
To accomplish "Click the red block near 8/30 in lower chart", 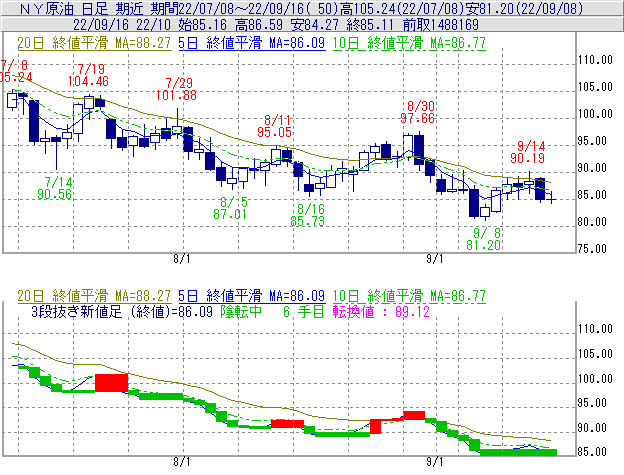I will coord(414,416).
